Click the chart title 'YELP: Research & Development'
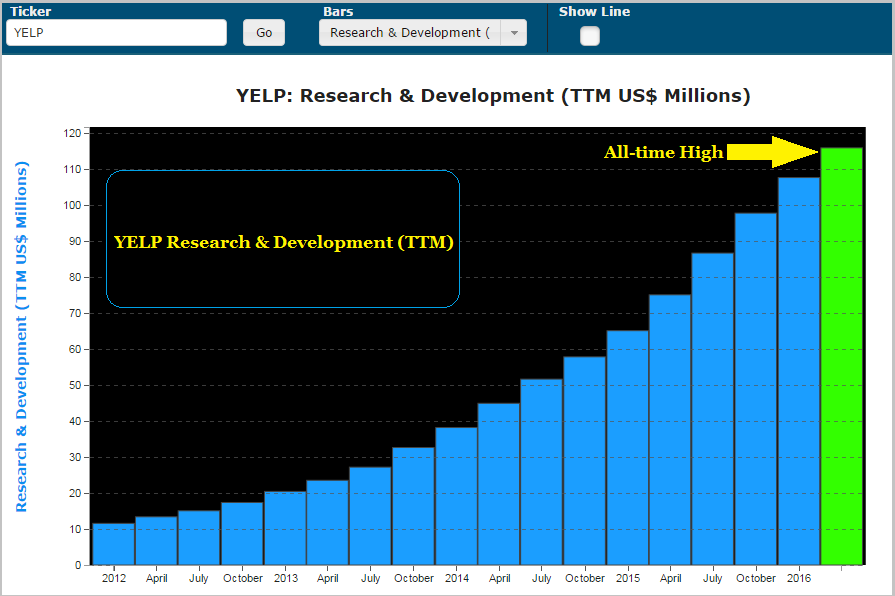 pos(493,95)
